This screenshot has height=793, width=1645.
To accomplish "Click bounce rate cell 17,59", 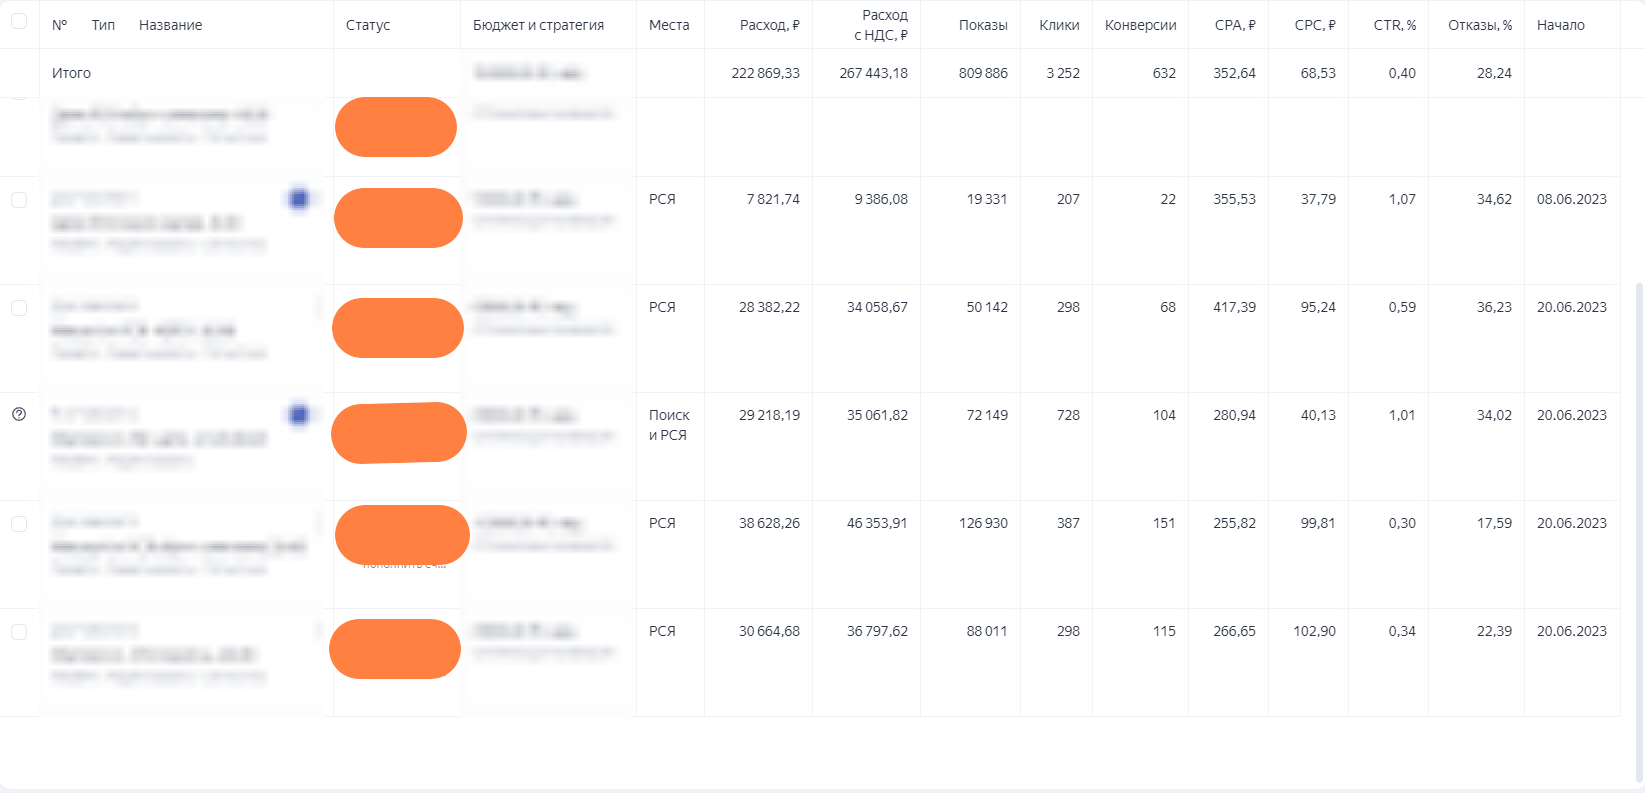I will click(x=1494, y=523).
